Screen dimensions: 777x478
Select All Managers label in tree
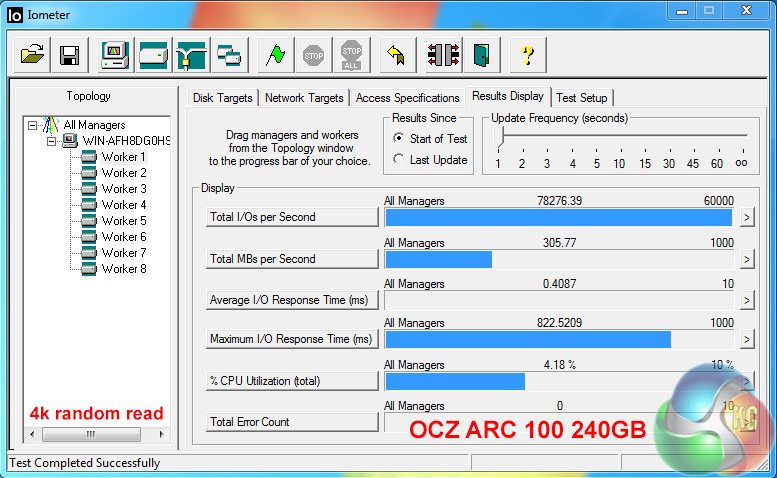click(x=94, y=125)
